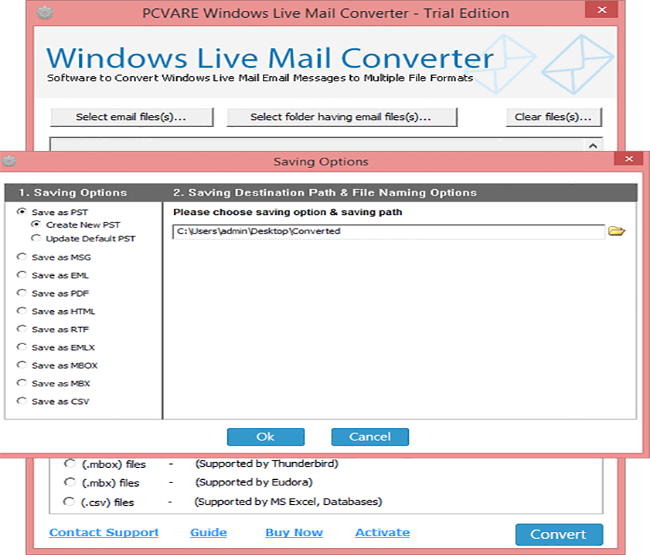This screenshot has width=650, height=555.
Task: Click the '1. Saving Options' header
Action: click(73, 192)
